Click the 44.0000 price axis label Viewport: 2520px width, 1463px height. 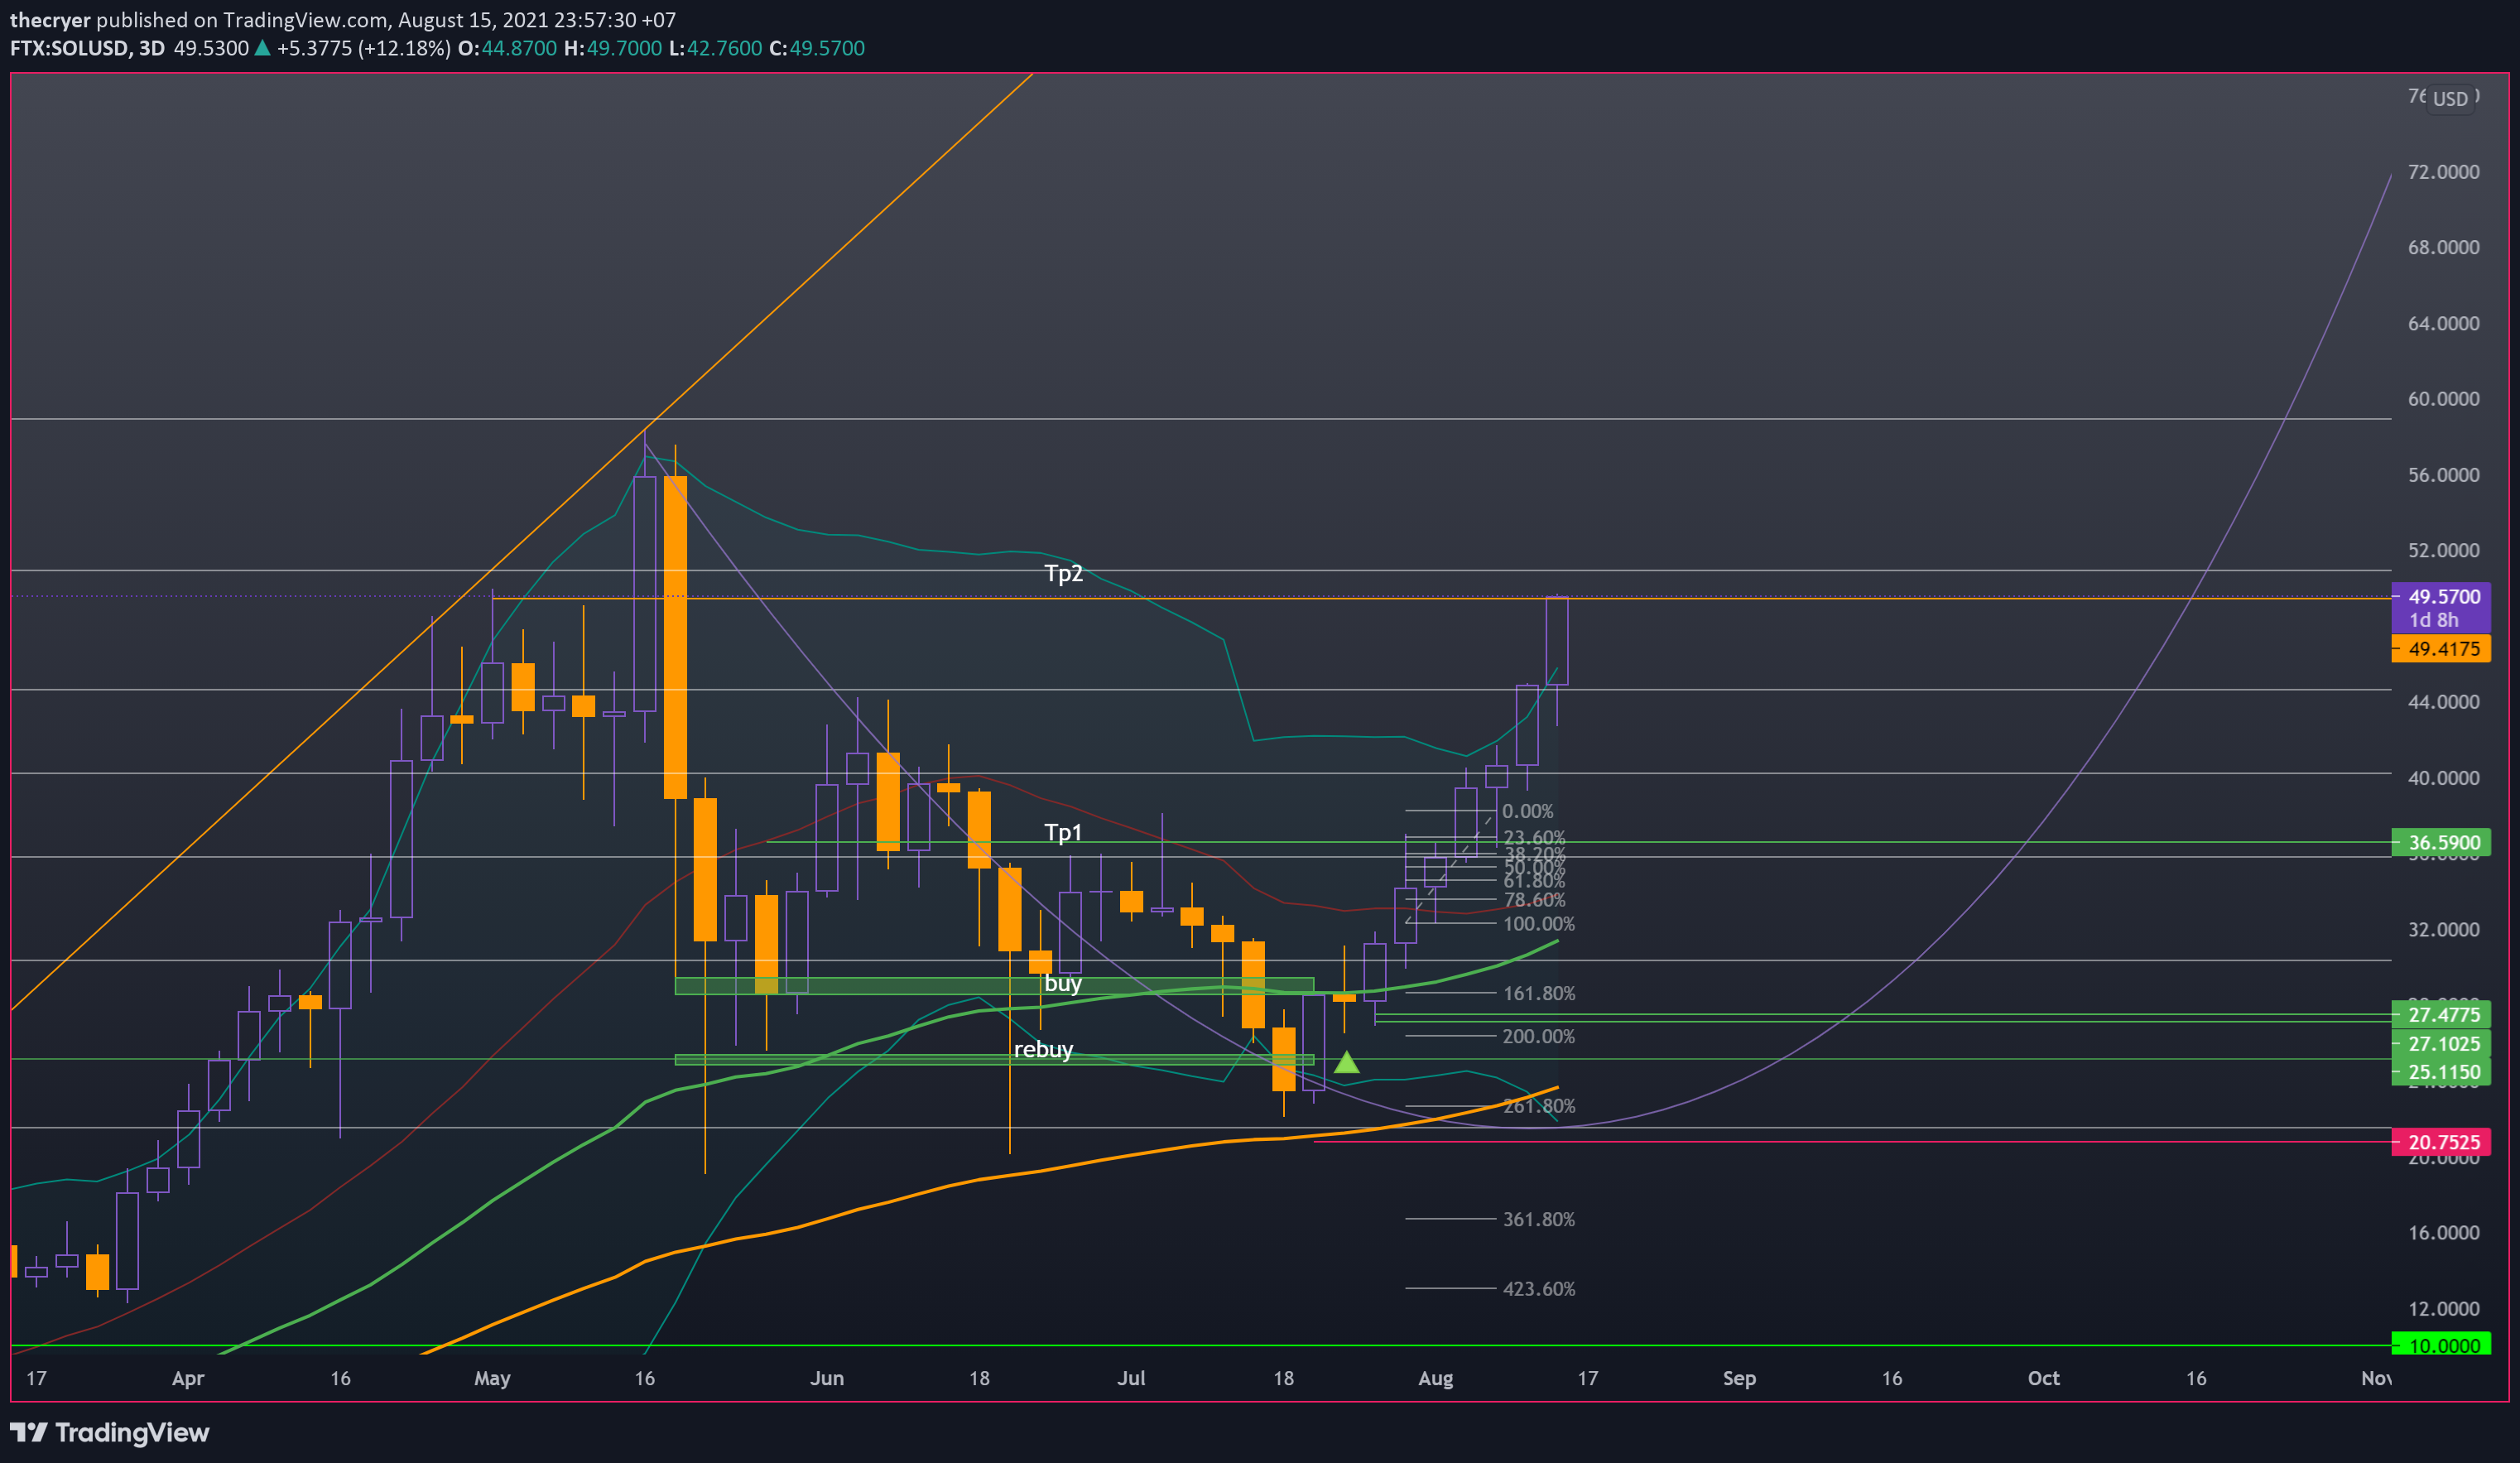point(2443,702)
